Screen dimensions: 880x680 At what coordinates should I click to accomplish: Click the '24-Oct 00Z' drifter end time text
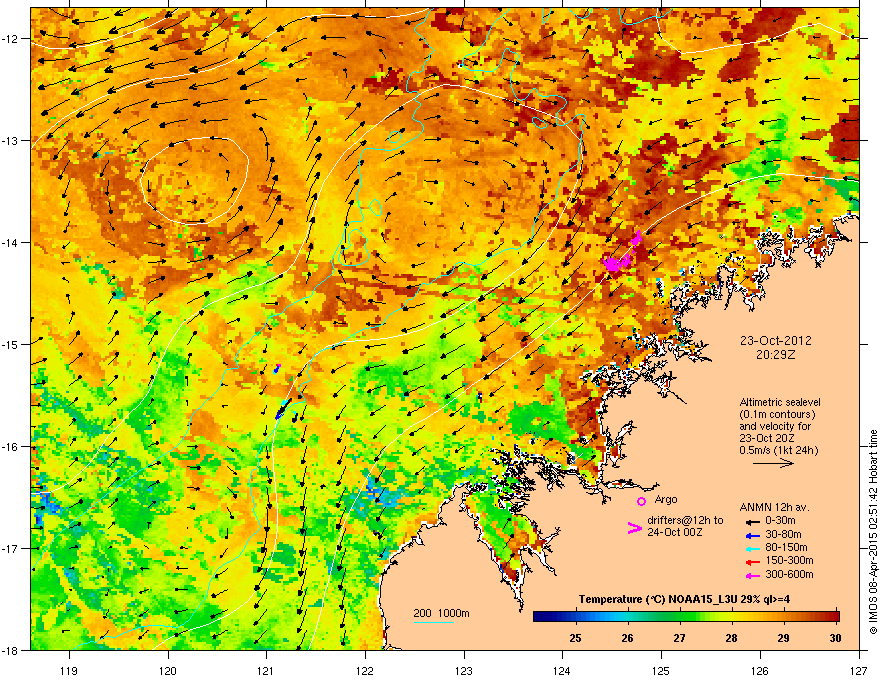point(674,532)
